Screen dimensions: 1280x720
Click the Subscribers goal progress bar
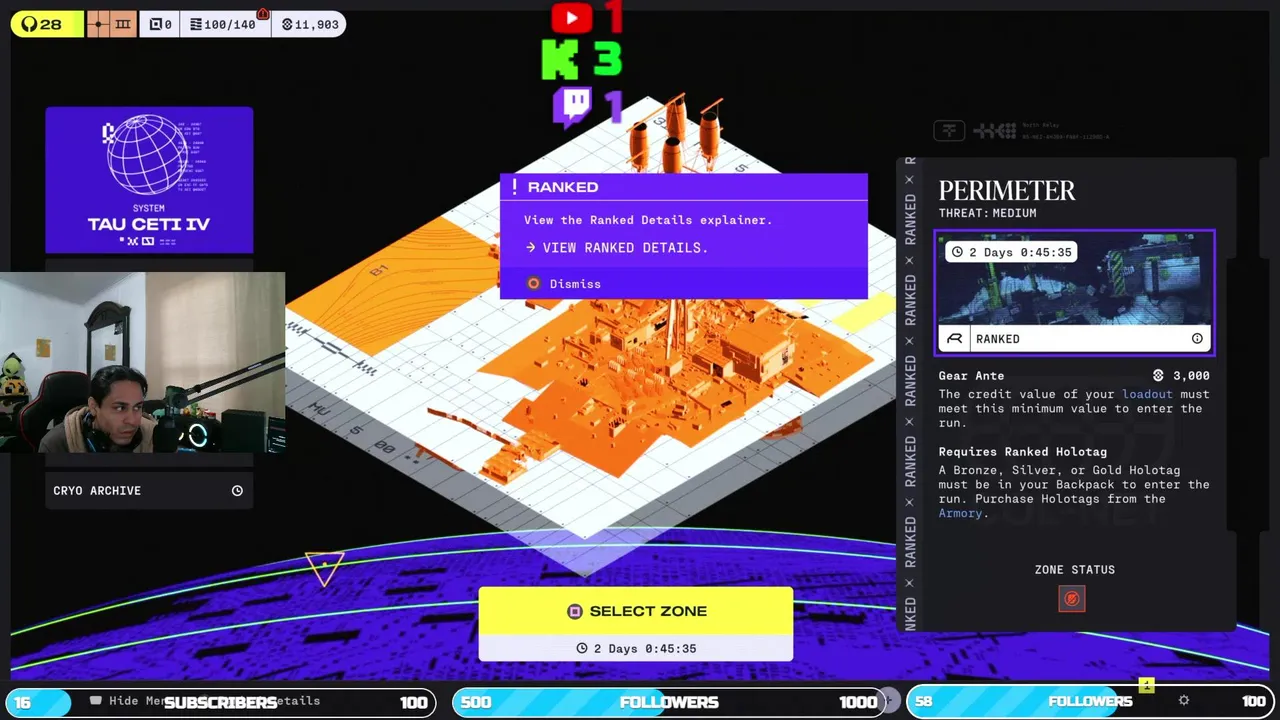click(220, 702)
